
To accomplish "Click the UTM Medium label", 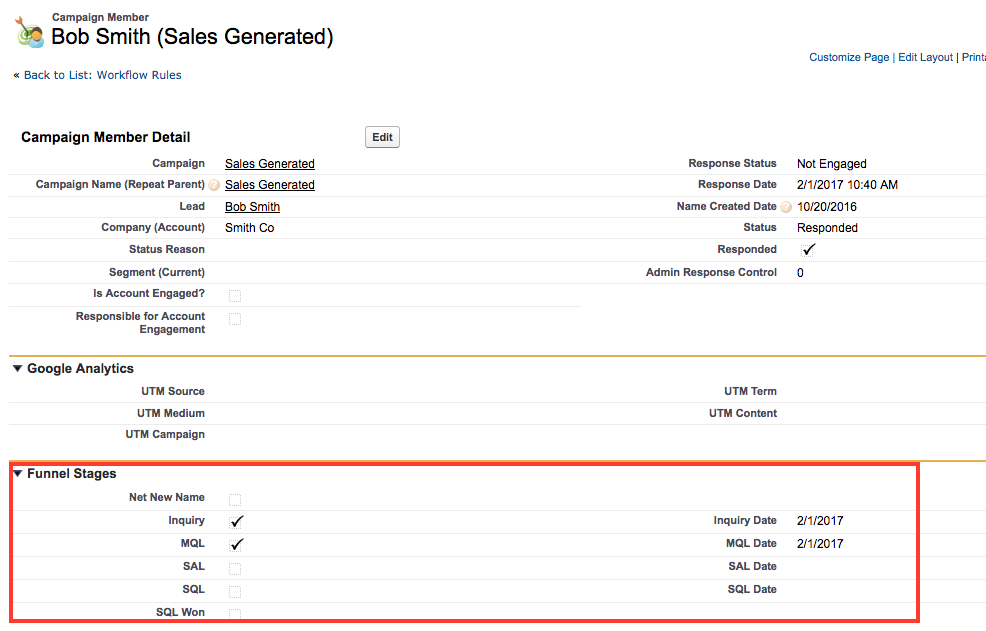I will (x=171, y=413).
